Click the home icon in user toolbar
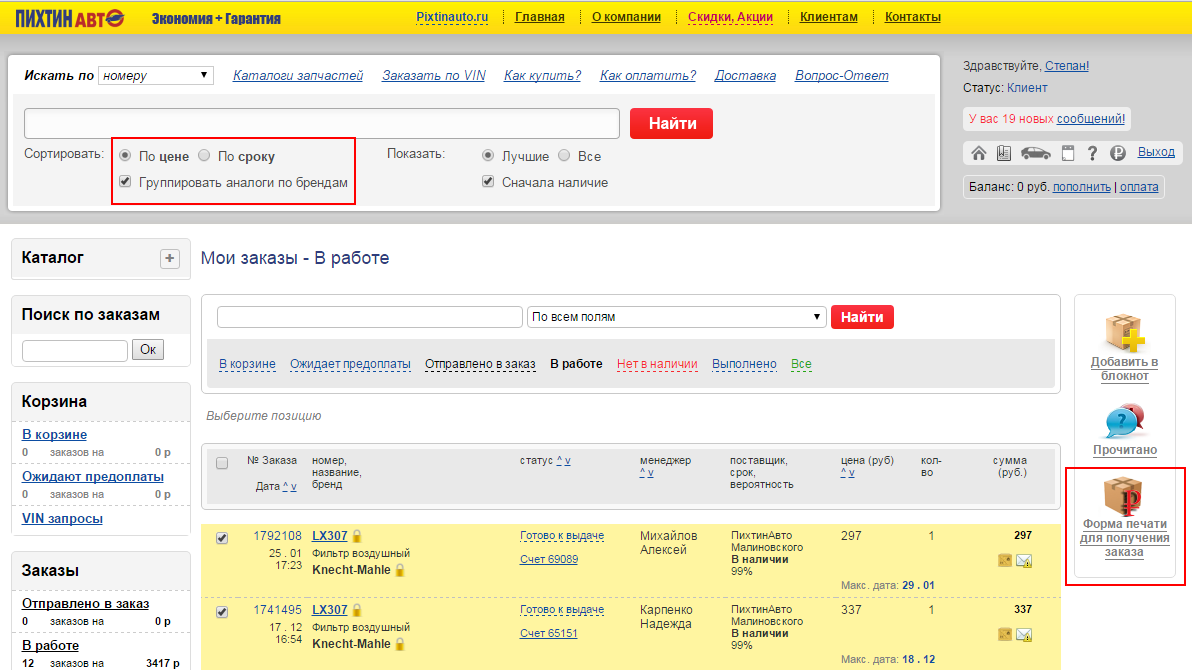This screenshot has width=1192, height=670. 979,153
